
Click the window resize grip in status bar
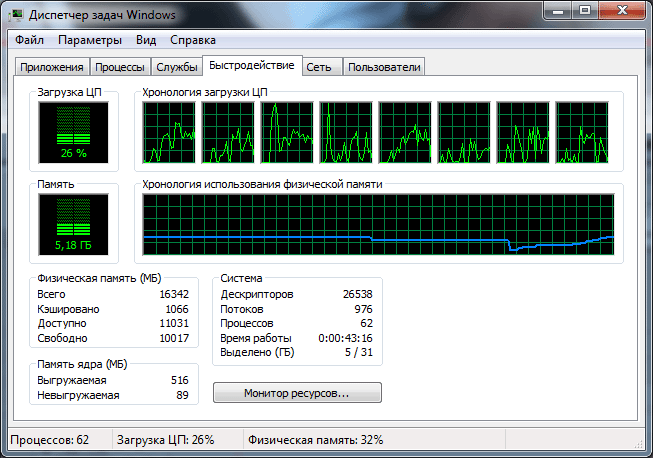tap(638, 444)
